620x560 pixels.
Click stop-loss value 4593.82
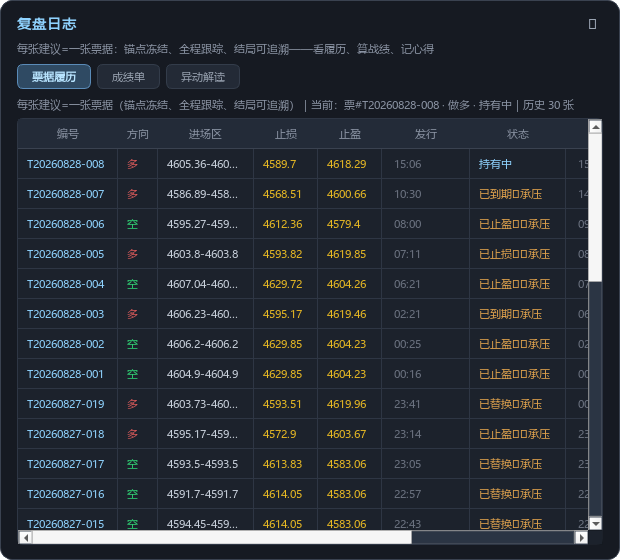282,254
